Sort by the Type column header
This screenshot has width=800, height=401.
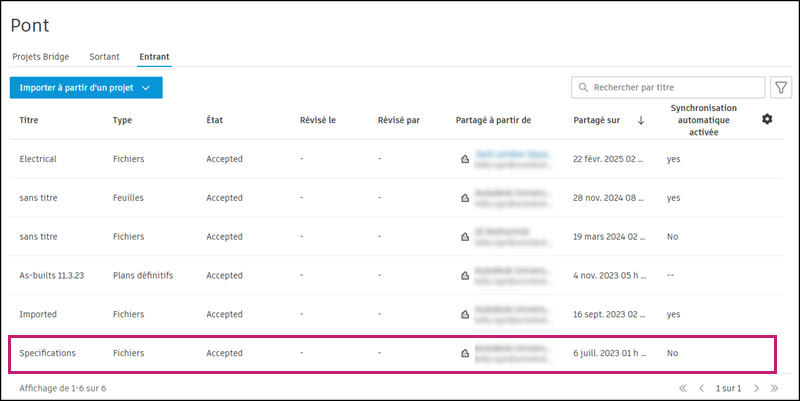point(122,120)
